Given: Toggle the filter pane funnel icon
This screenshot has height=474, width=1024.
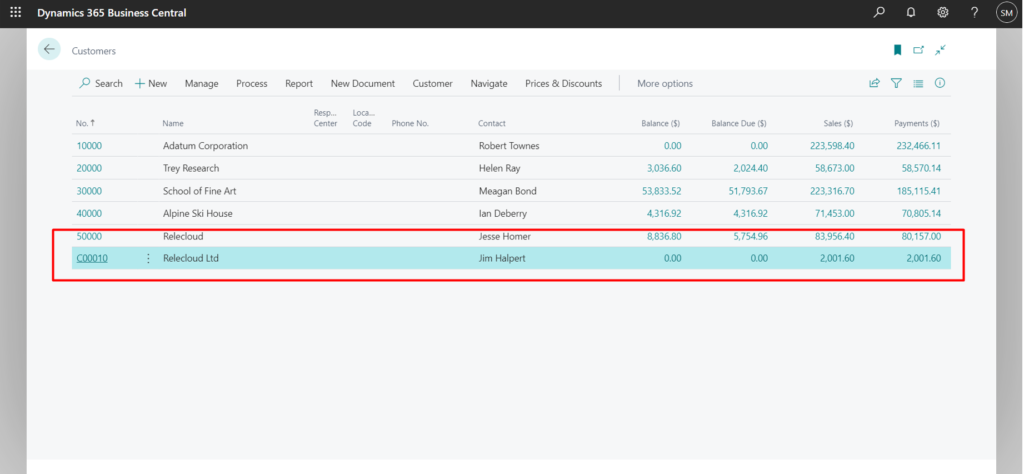Looking at the screenshot, I should point(897,83).
